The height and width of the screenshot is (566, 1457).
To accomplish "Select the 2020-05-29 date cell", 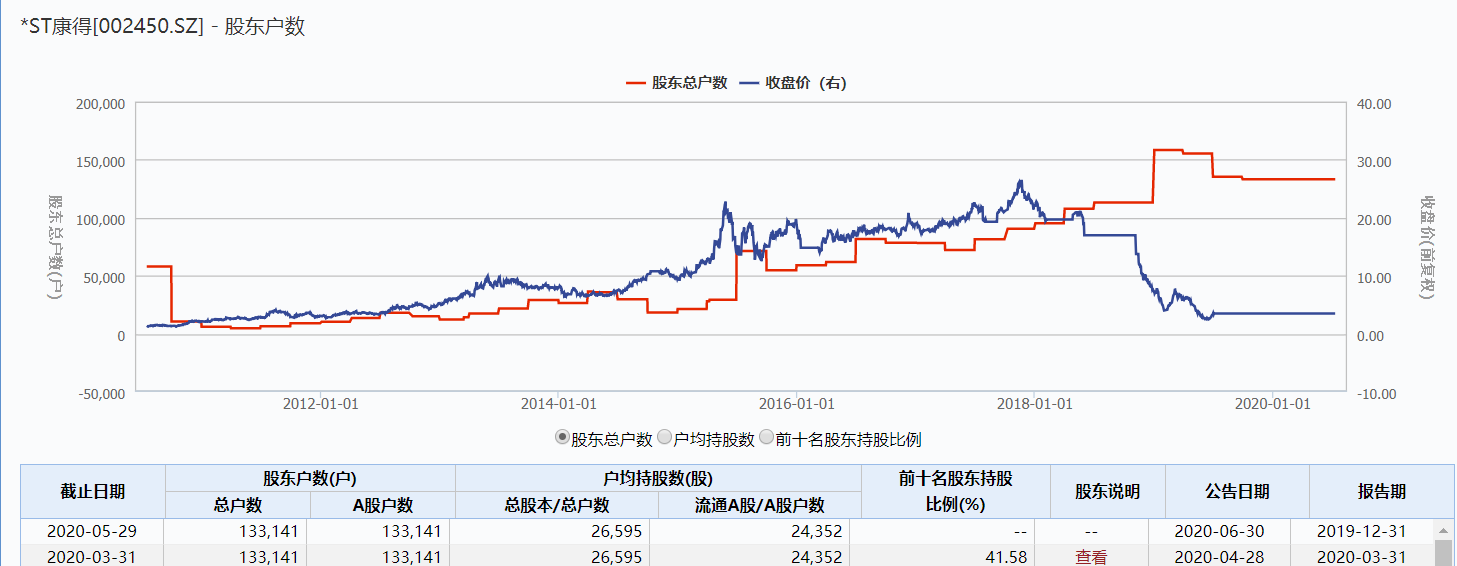I will 93,531.
